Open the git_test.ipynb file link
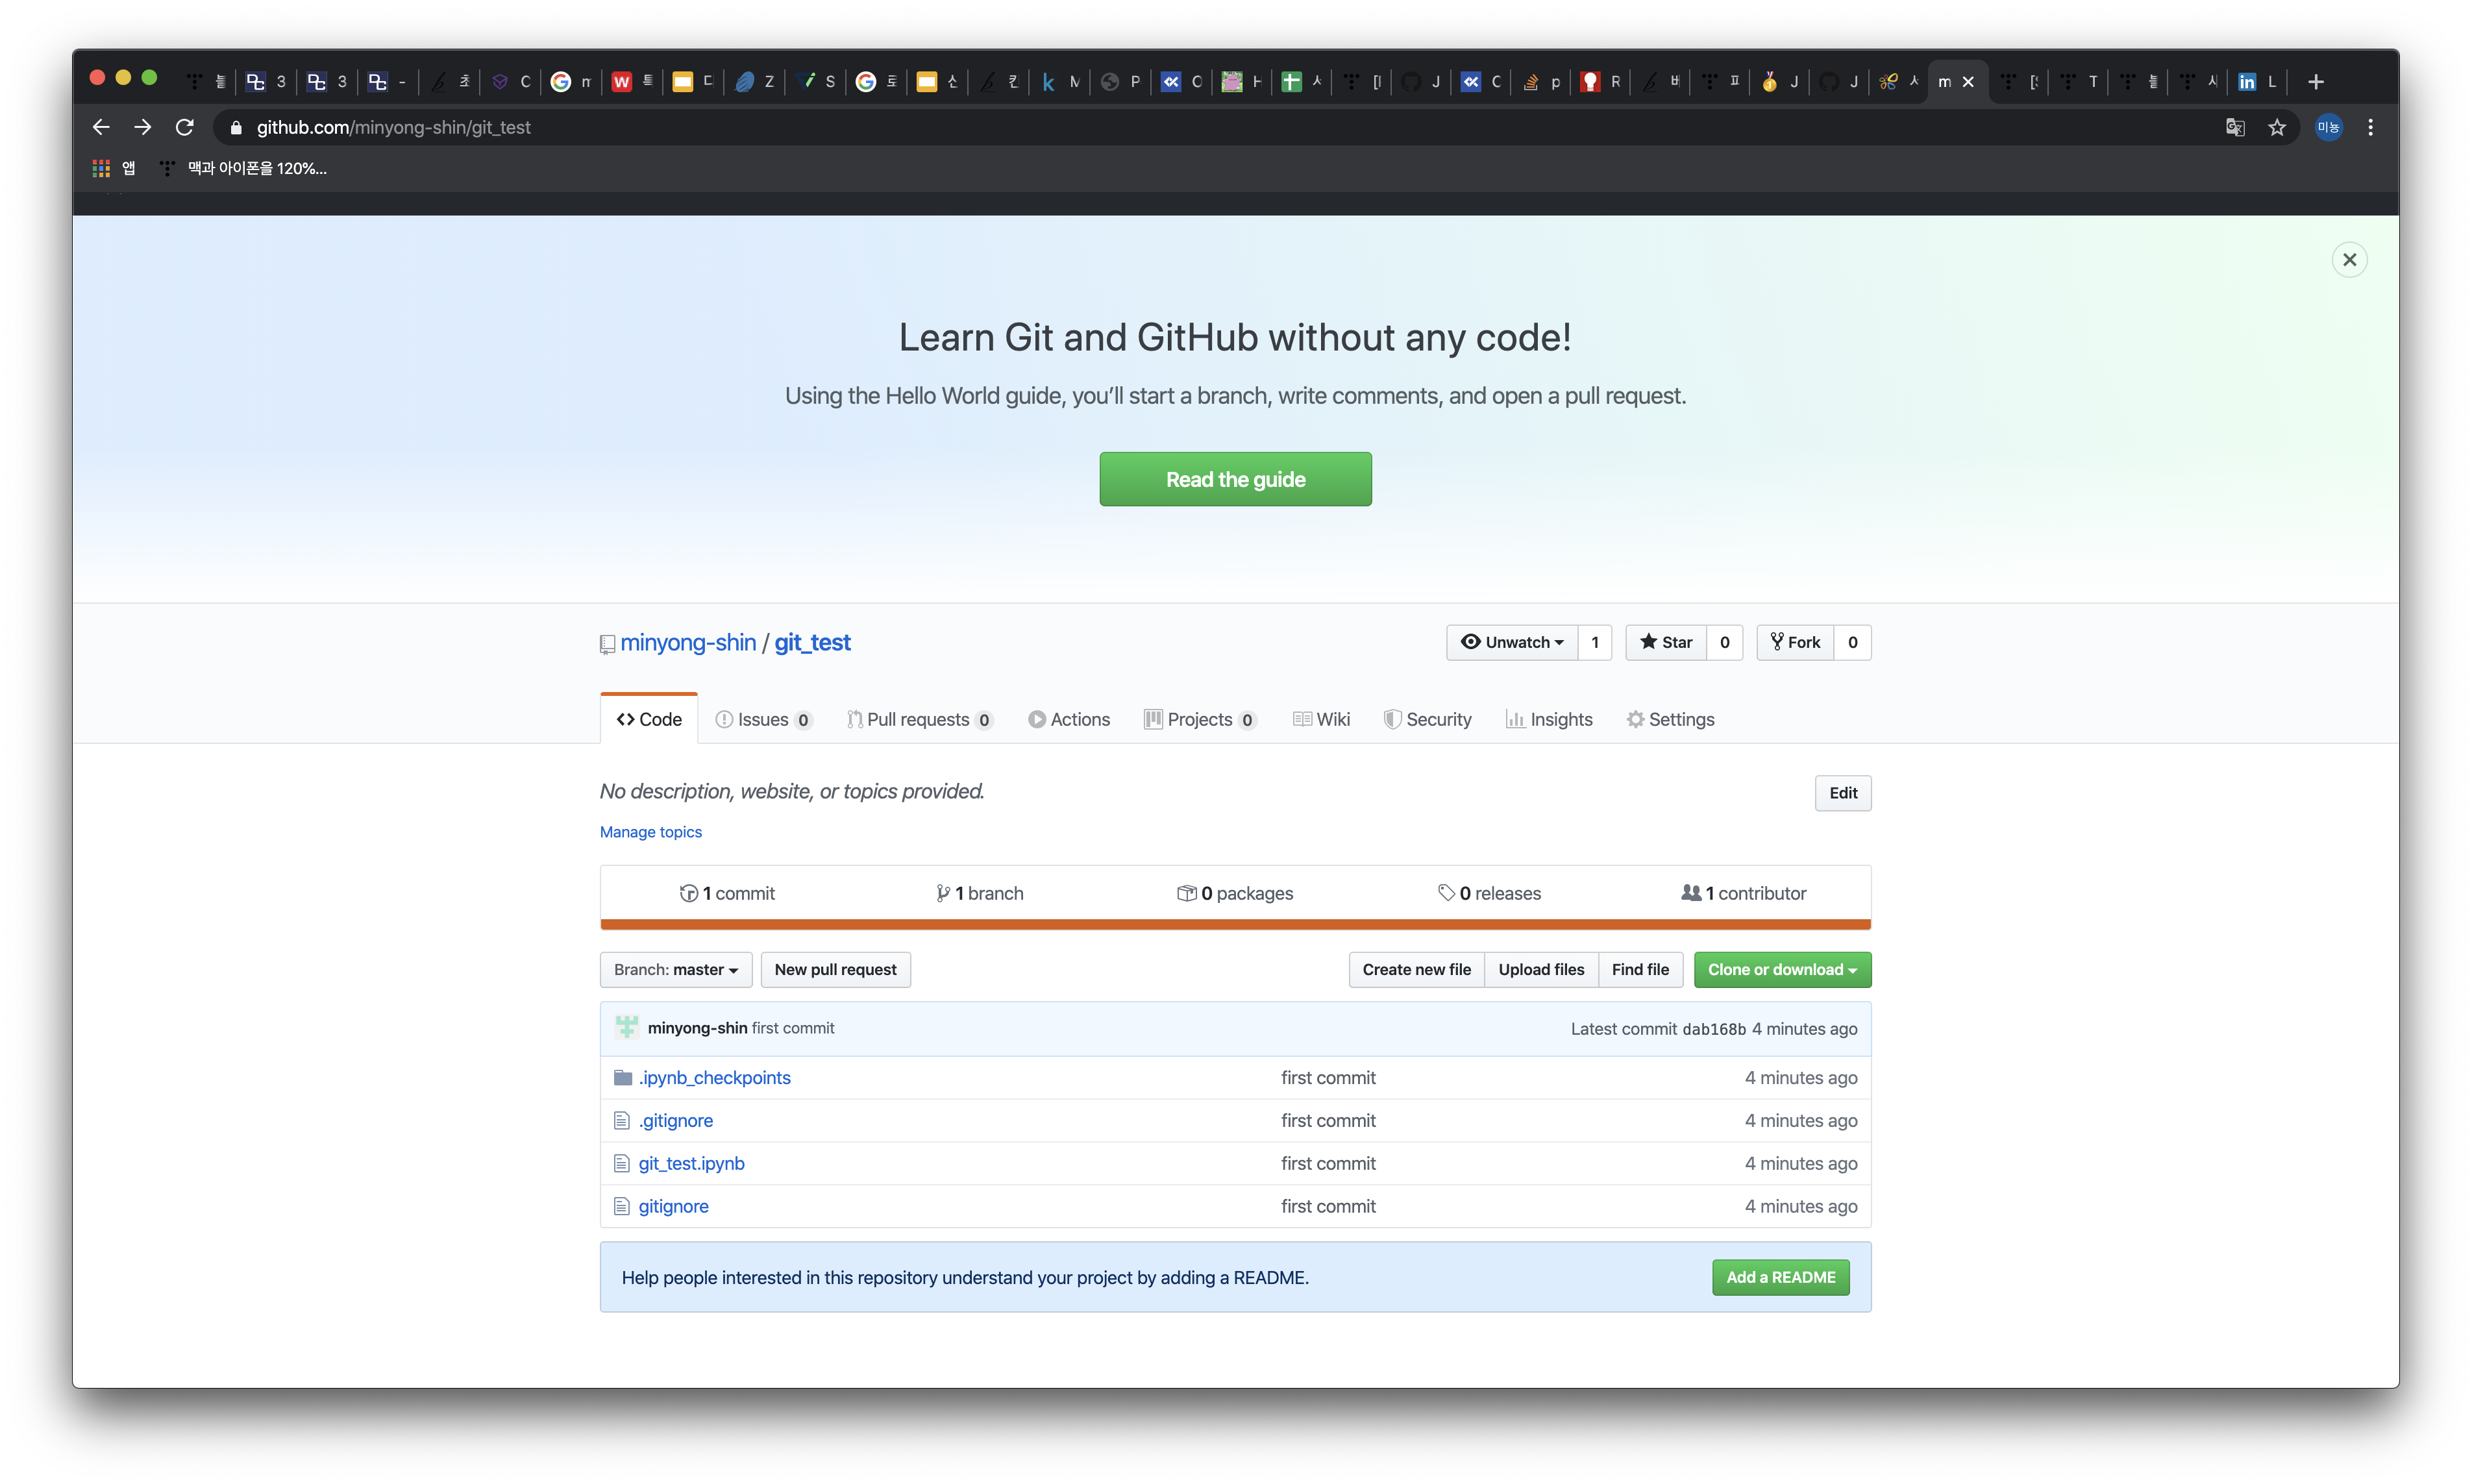 [691, 1163]
